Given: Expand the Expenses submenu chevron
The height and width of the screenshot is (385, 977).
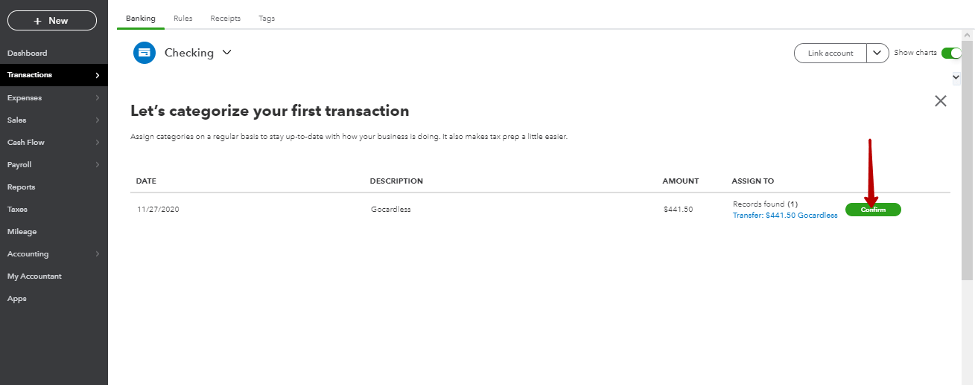Looking at the screenshot, I should tap(97, 98).
